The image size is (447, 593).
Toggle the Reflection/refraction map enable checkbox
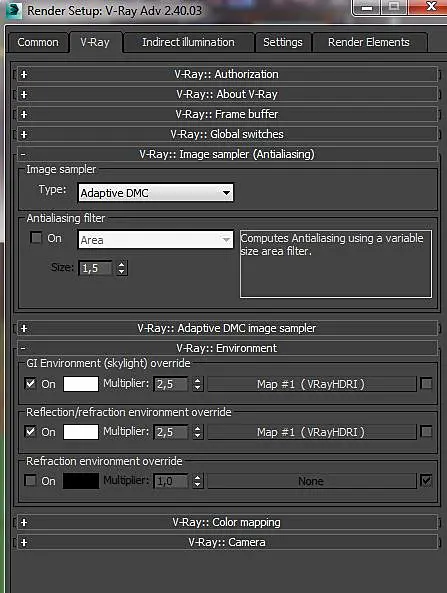click(x=426, y=432)
